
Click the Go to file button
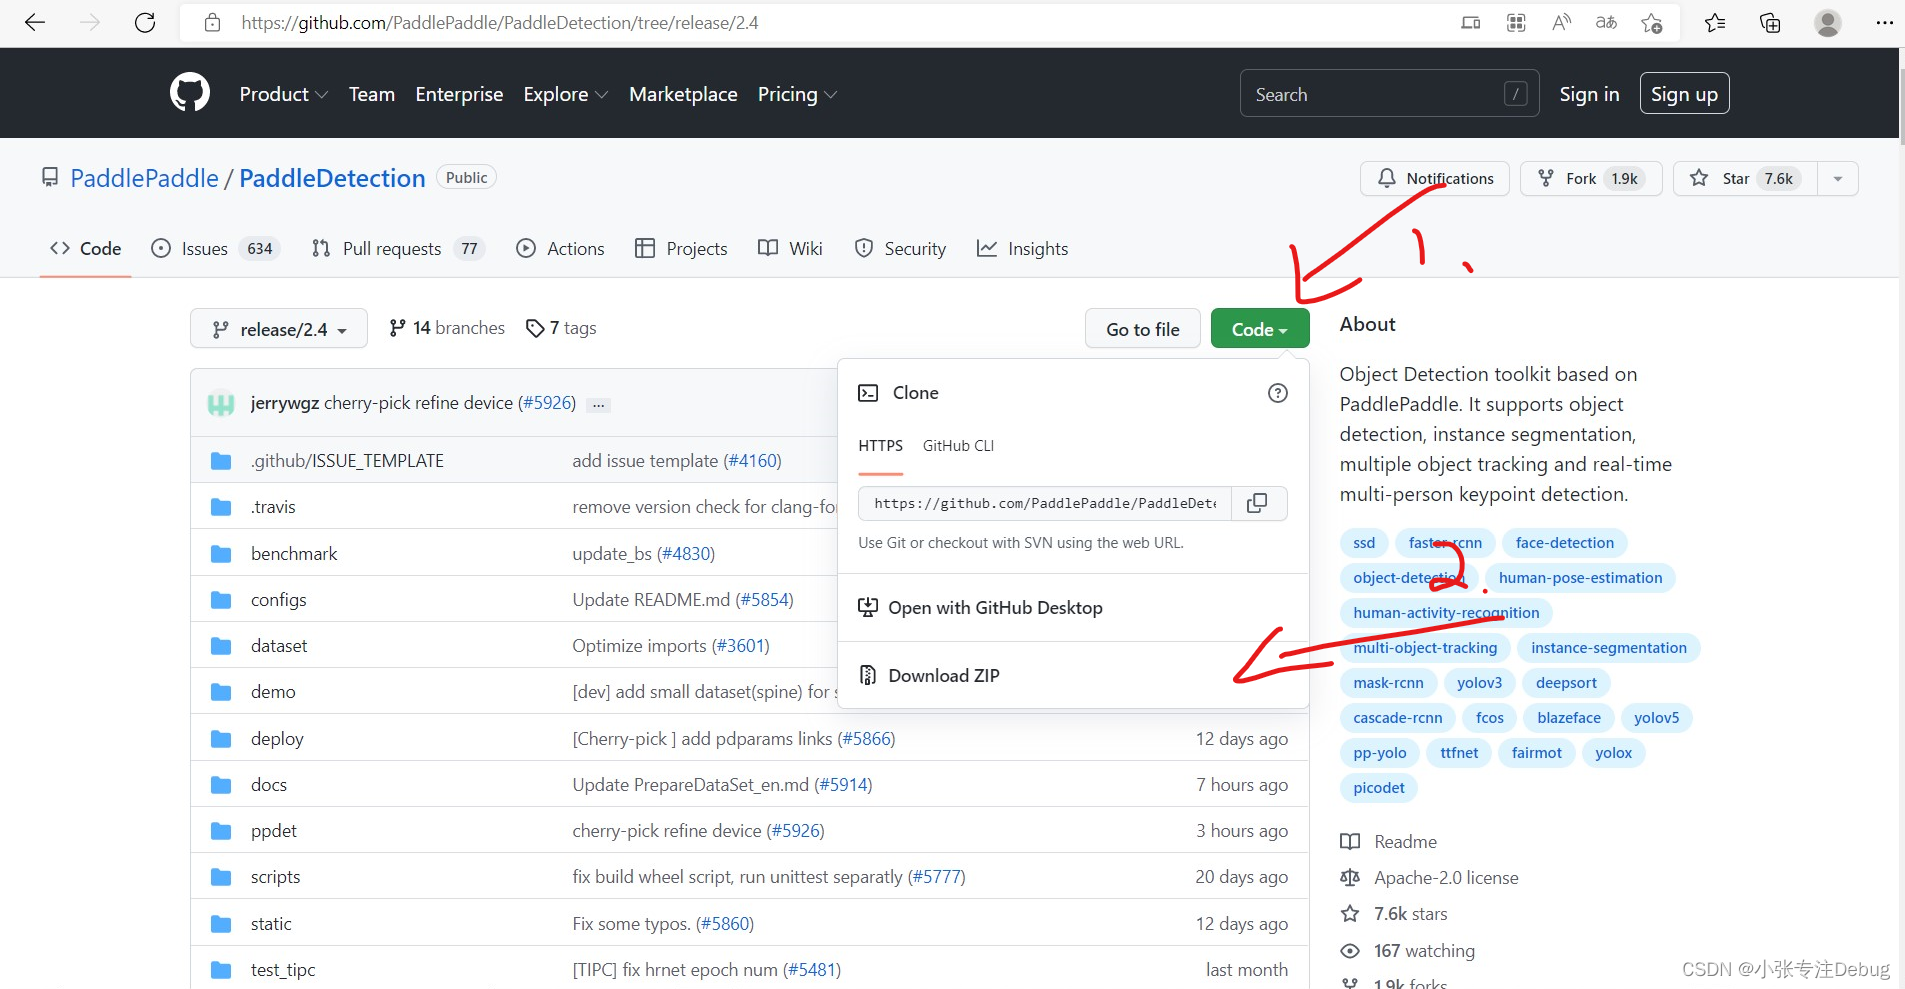[1142, 329]
